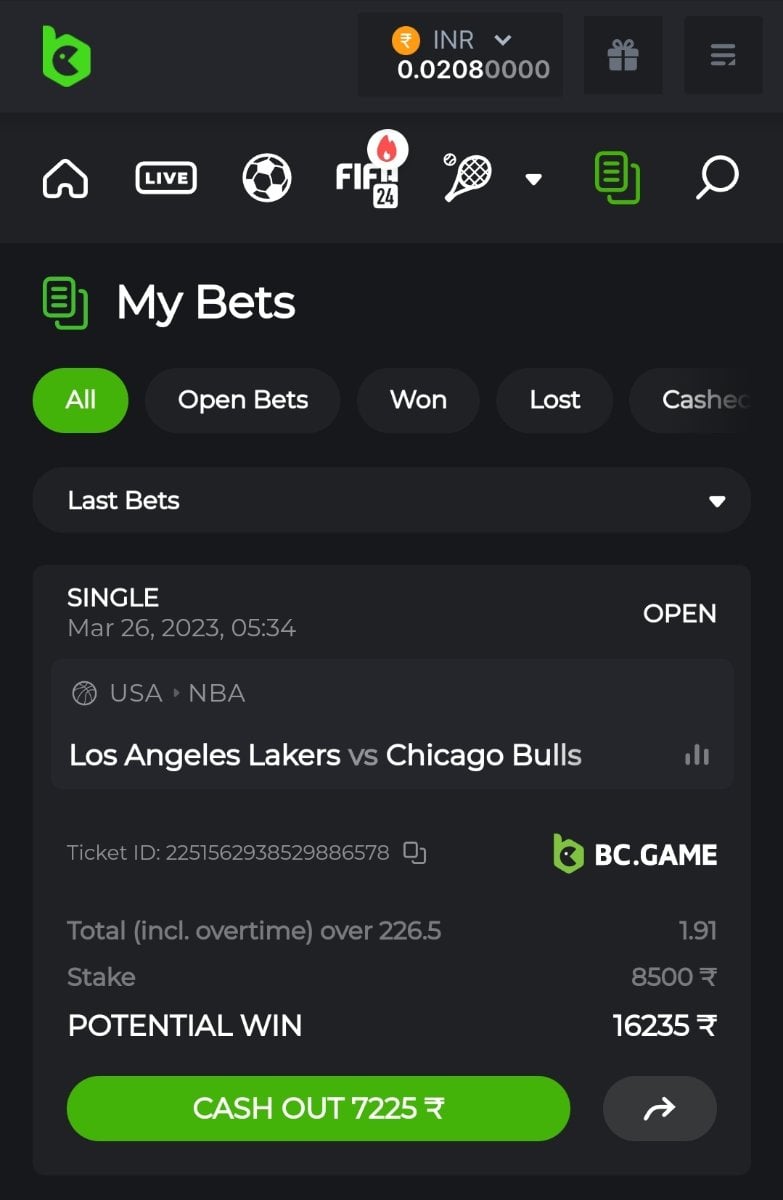
Task: Open the Last Bets dropdown
Action: click(x=392, y=500)
